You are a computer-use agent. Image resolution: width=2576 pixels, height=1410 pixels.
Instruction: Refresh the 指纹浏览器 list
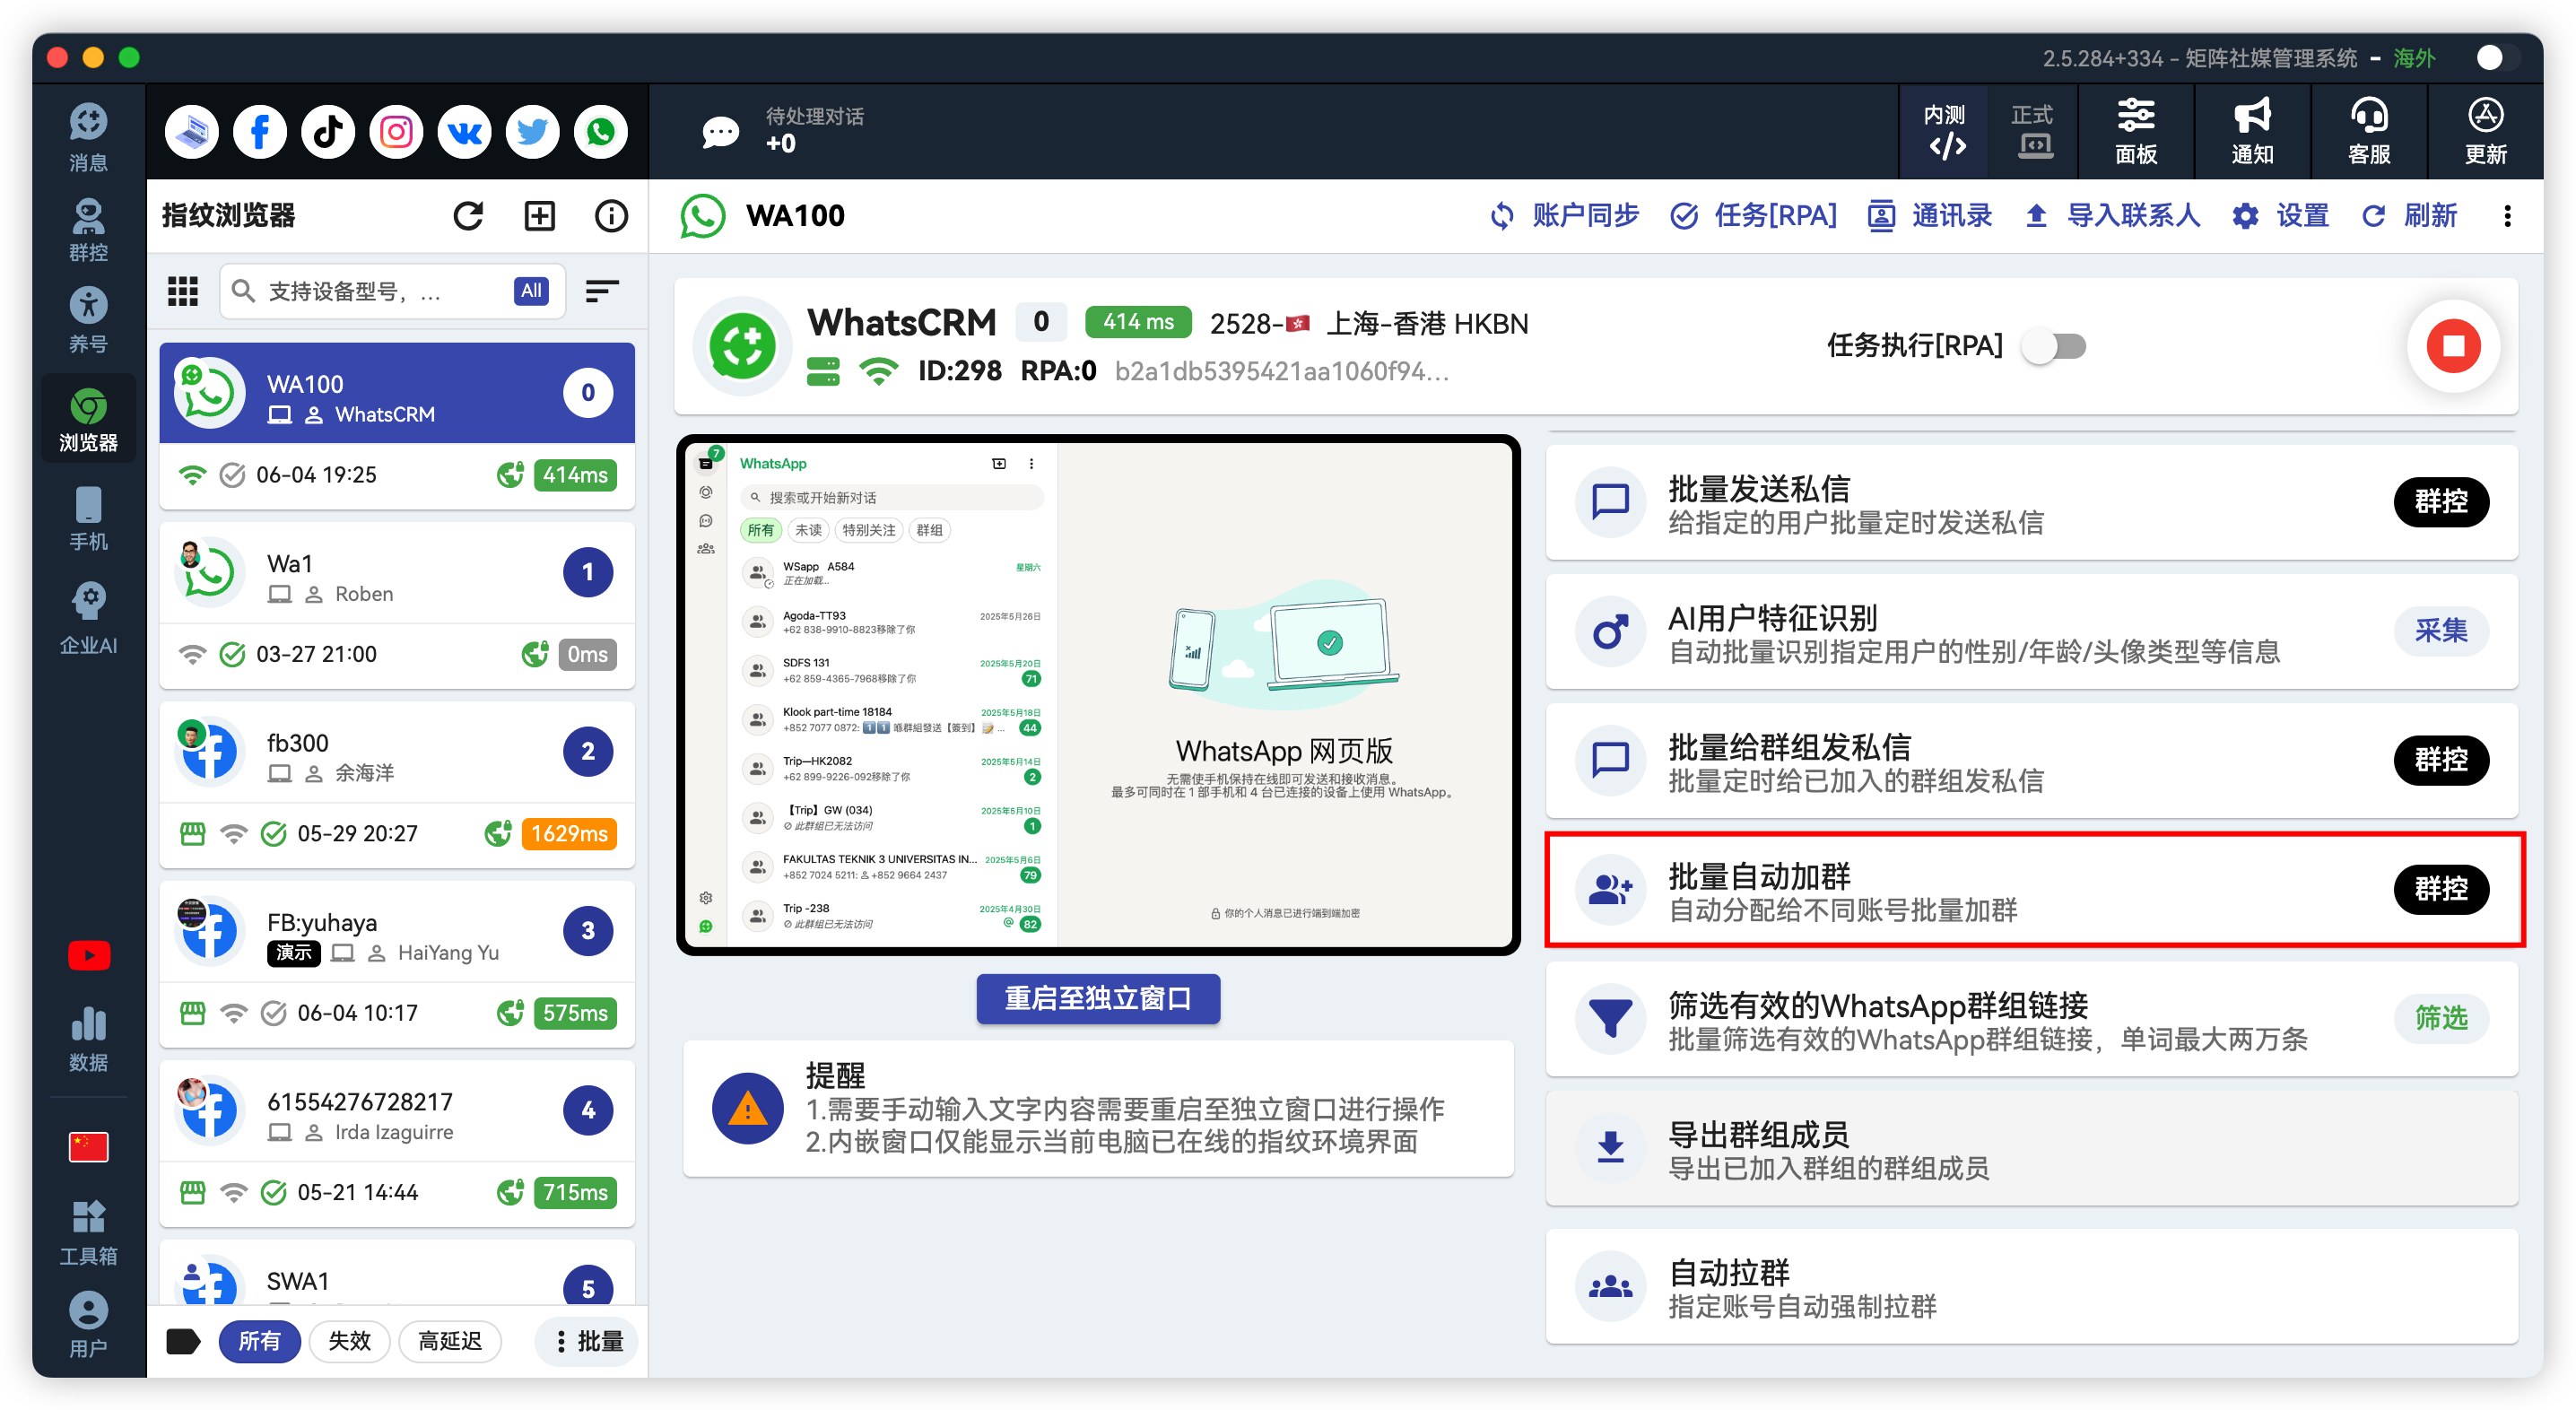point(468,215)
